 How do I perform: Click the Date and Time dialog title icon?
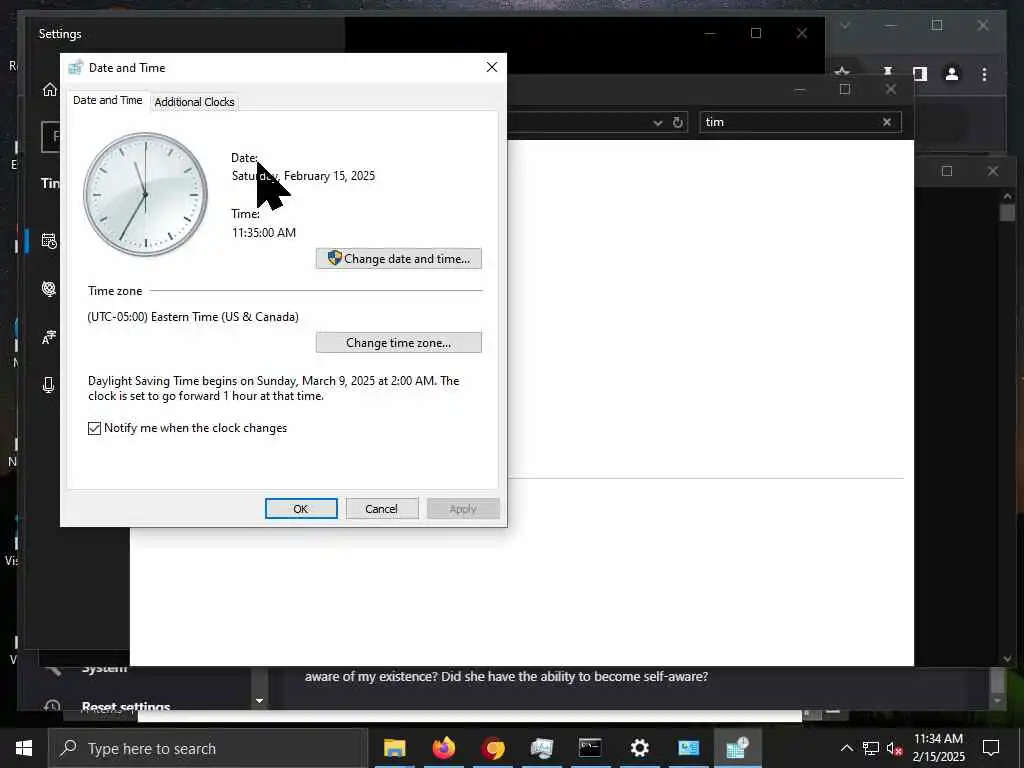[76, 67]
